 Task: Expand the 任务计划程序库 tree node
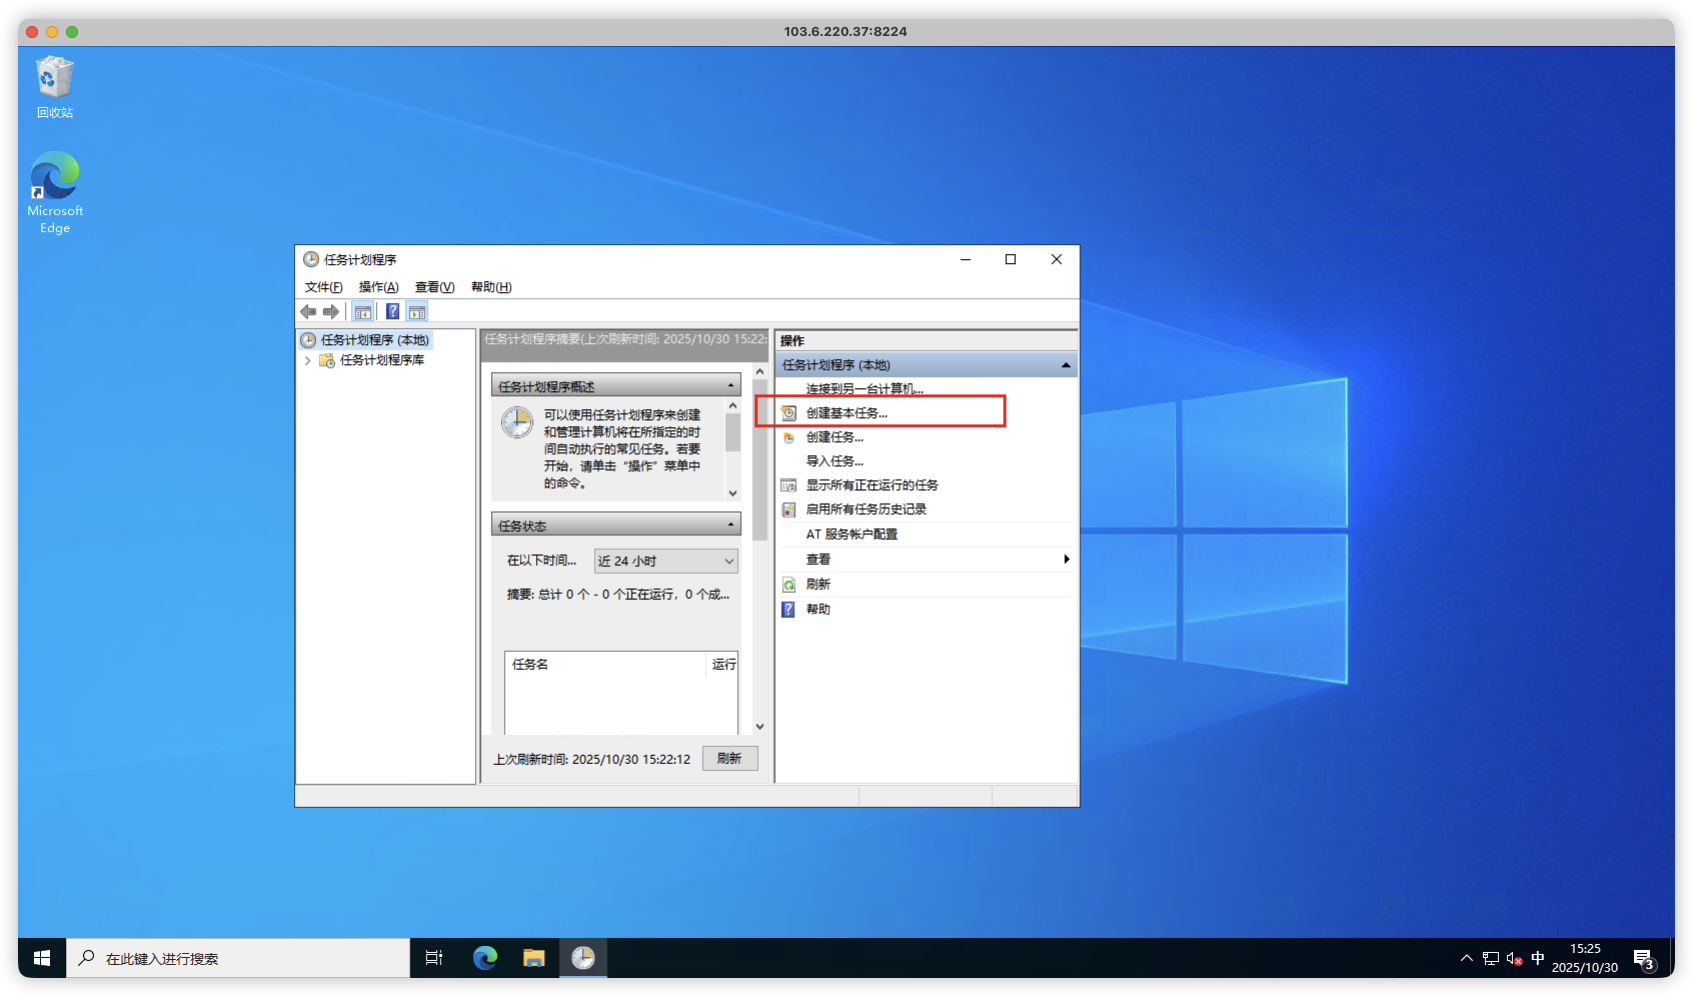(308, 361)
